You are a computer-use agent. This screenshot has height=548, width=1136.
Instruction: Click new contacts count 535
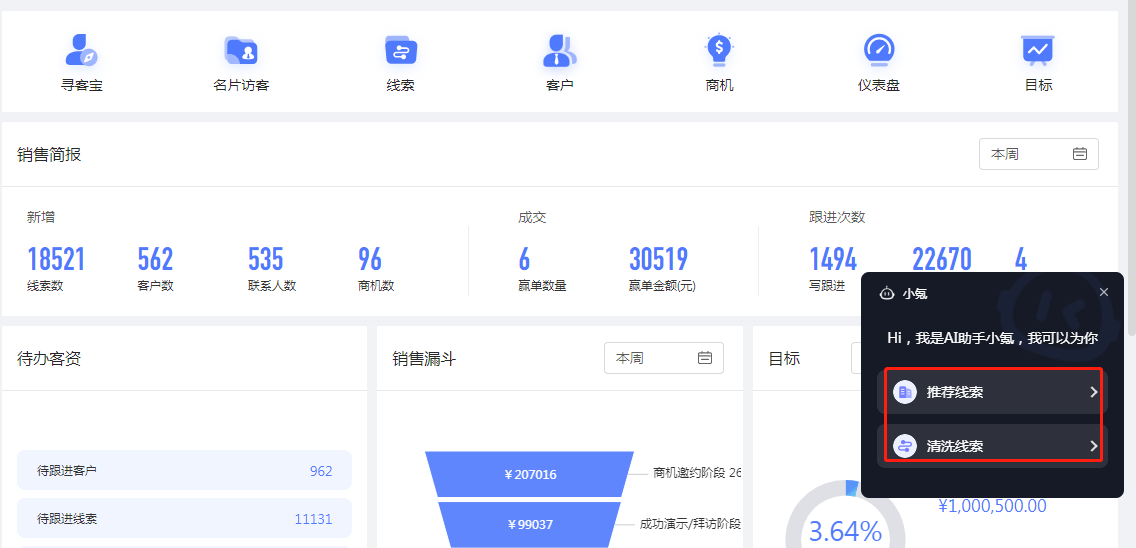coord(265,259)
